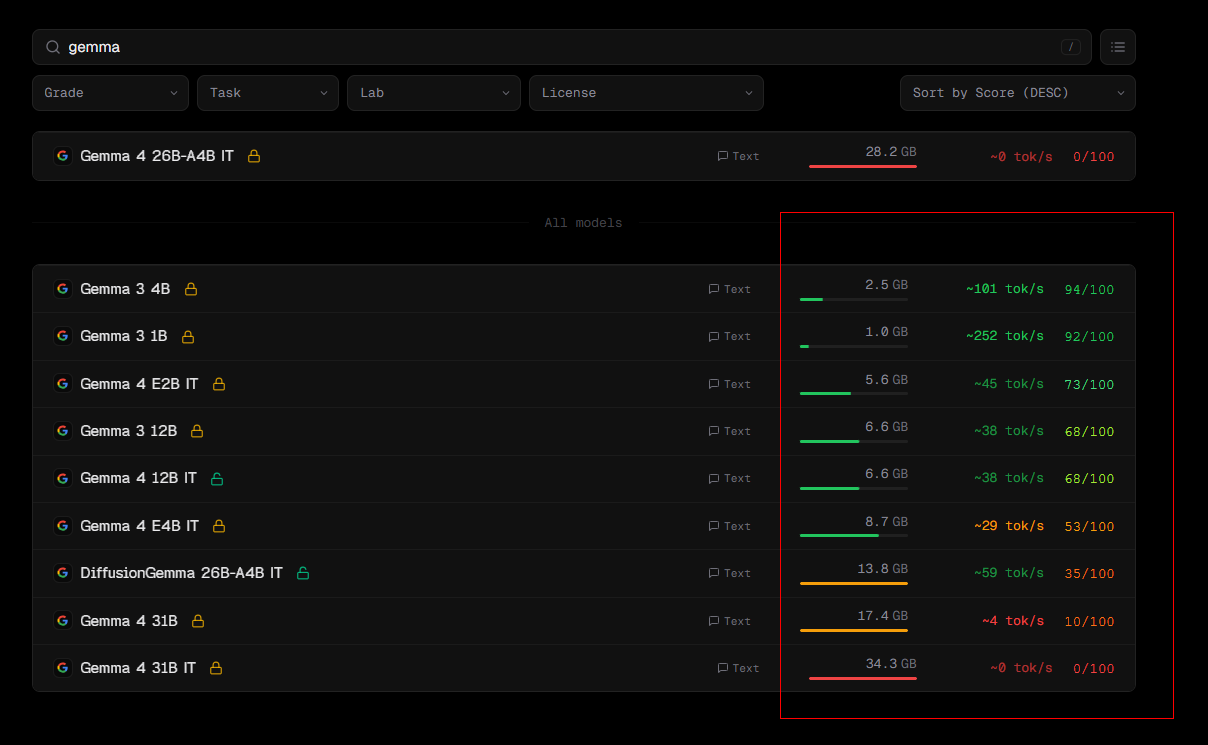Open the Gemma 3 1B model name
1208x745 pixels.
coord(124,336)
